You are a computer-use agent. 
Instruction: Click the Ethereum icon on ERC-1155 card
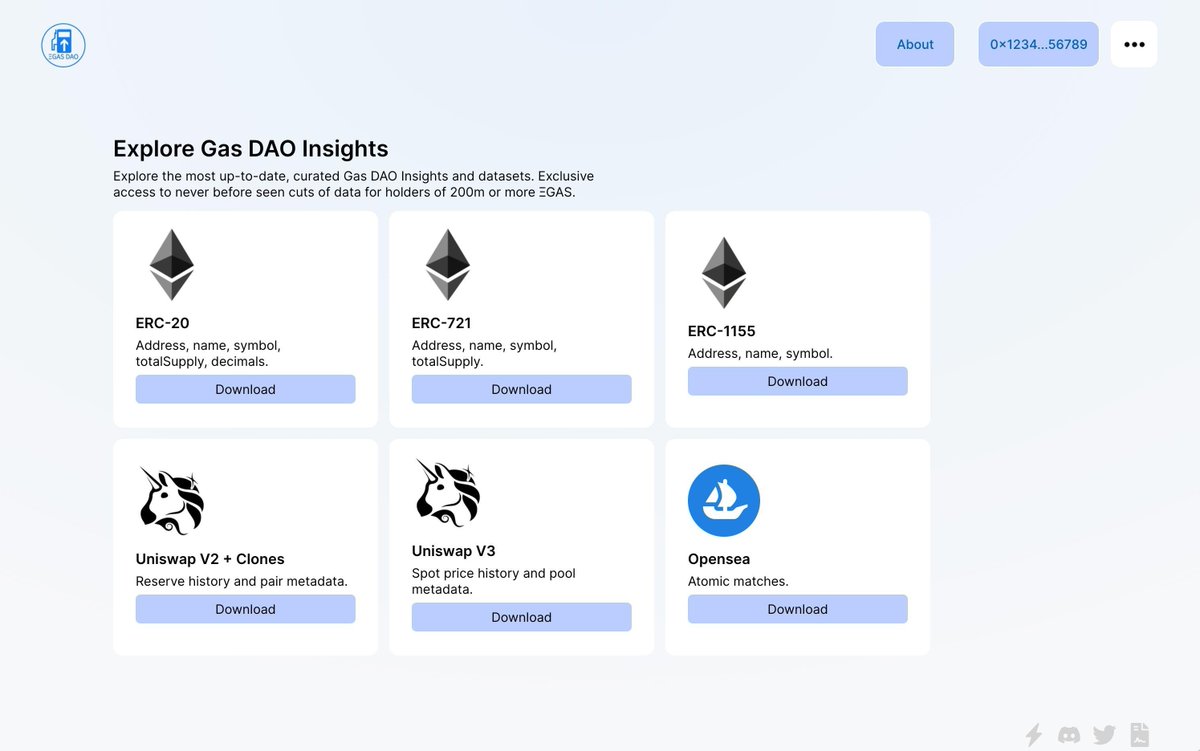tap(724, 273)
